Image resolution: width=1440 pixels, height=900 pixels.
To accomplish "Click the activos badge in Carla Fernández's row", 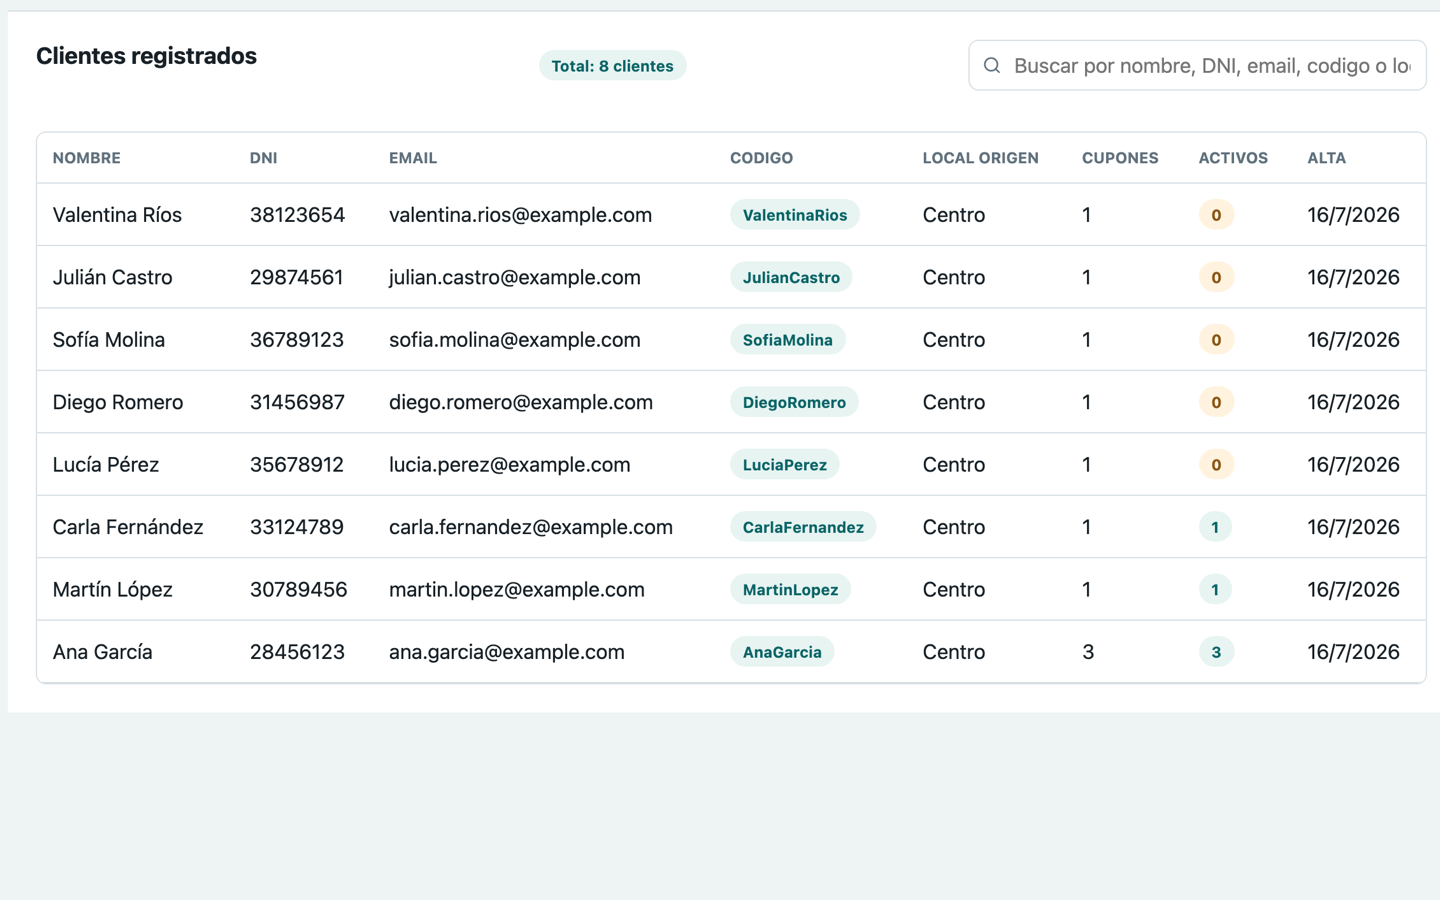I will (x=1215, y=527).
